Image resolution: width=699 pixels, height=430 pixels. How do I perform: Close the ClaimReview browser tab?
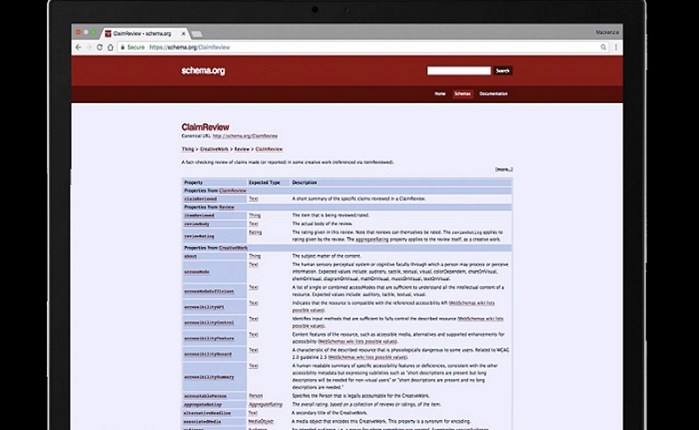pos(183,33)
